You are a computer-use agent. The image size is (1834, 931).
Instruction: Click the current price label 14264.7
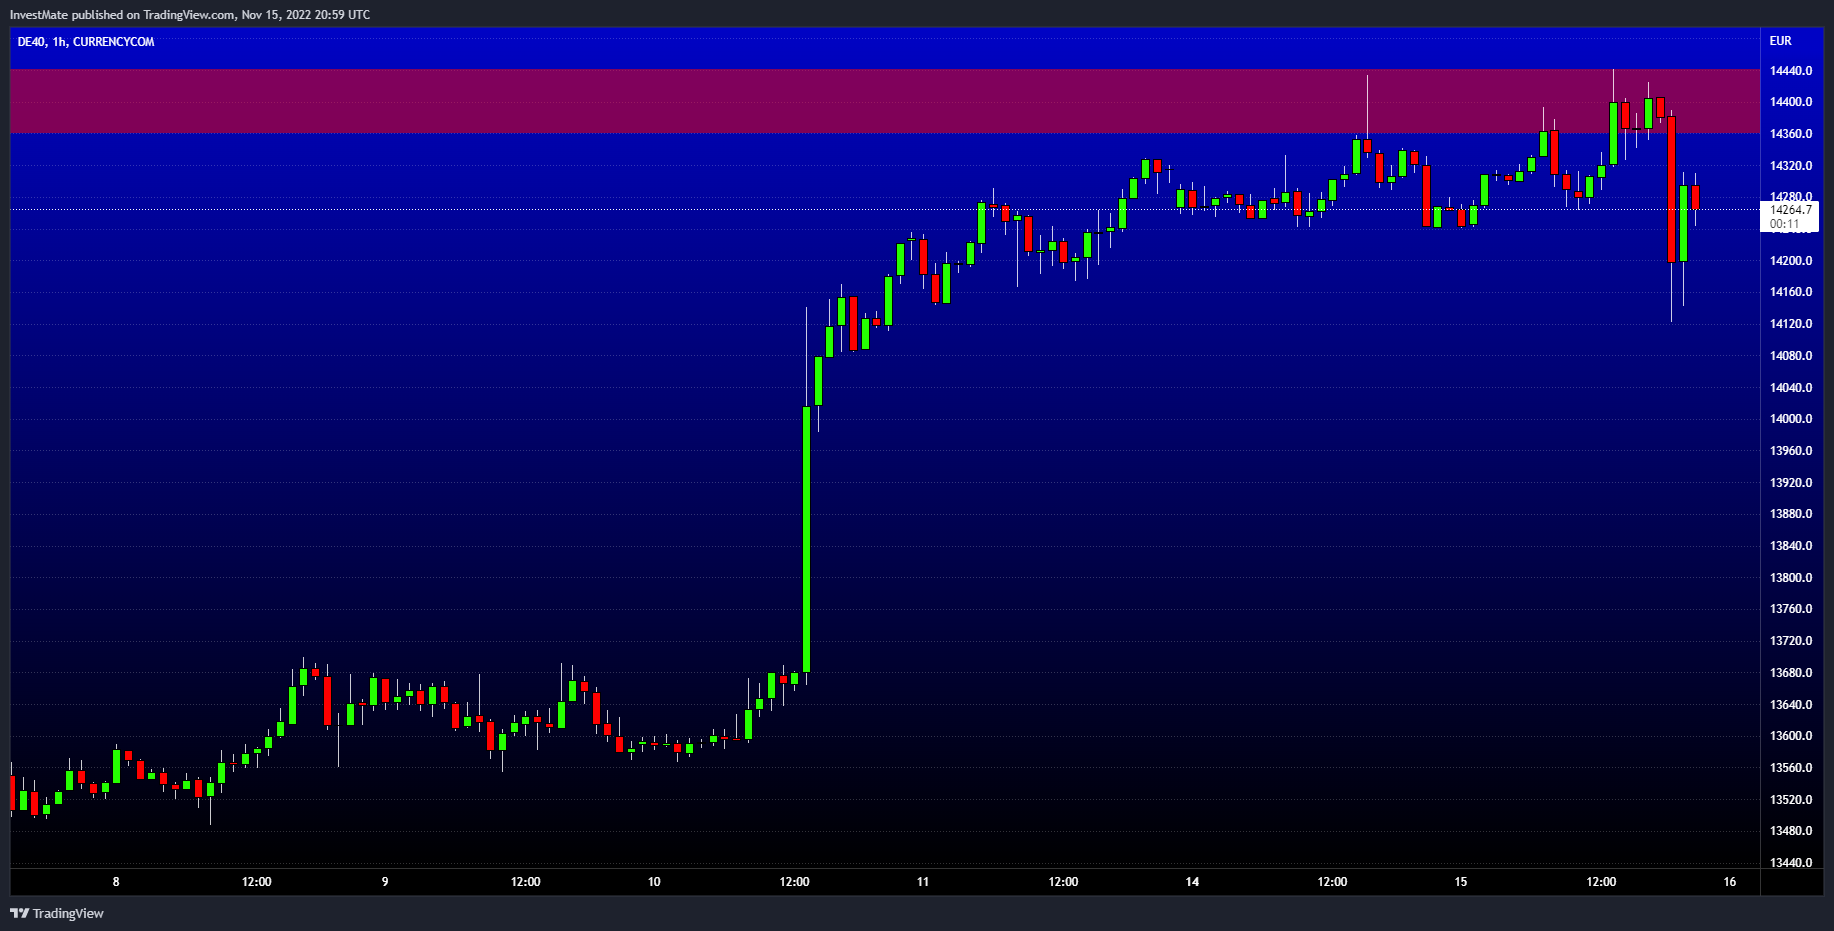[1790, 210]
